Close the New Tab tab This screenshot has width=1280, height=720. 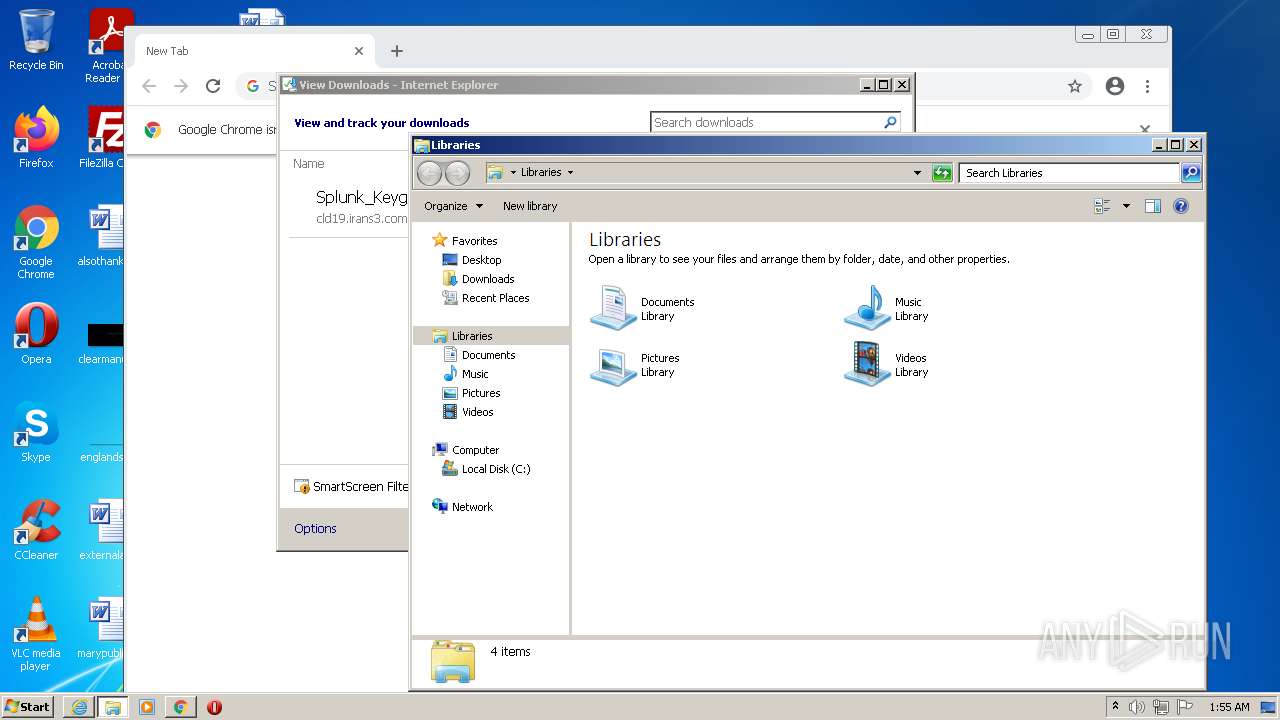pyautogui.click(x=359, y=51)
